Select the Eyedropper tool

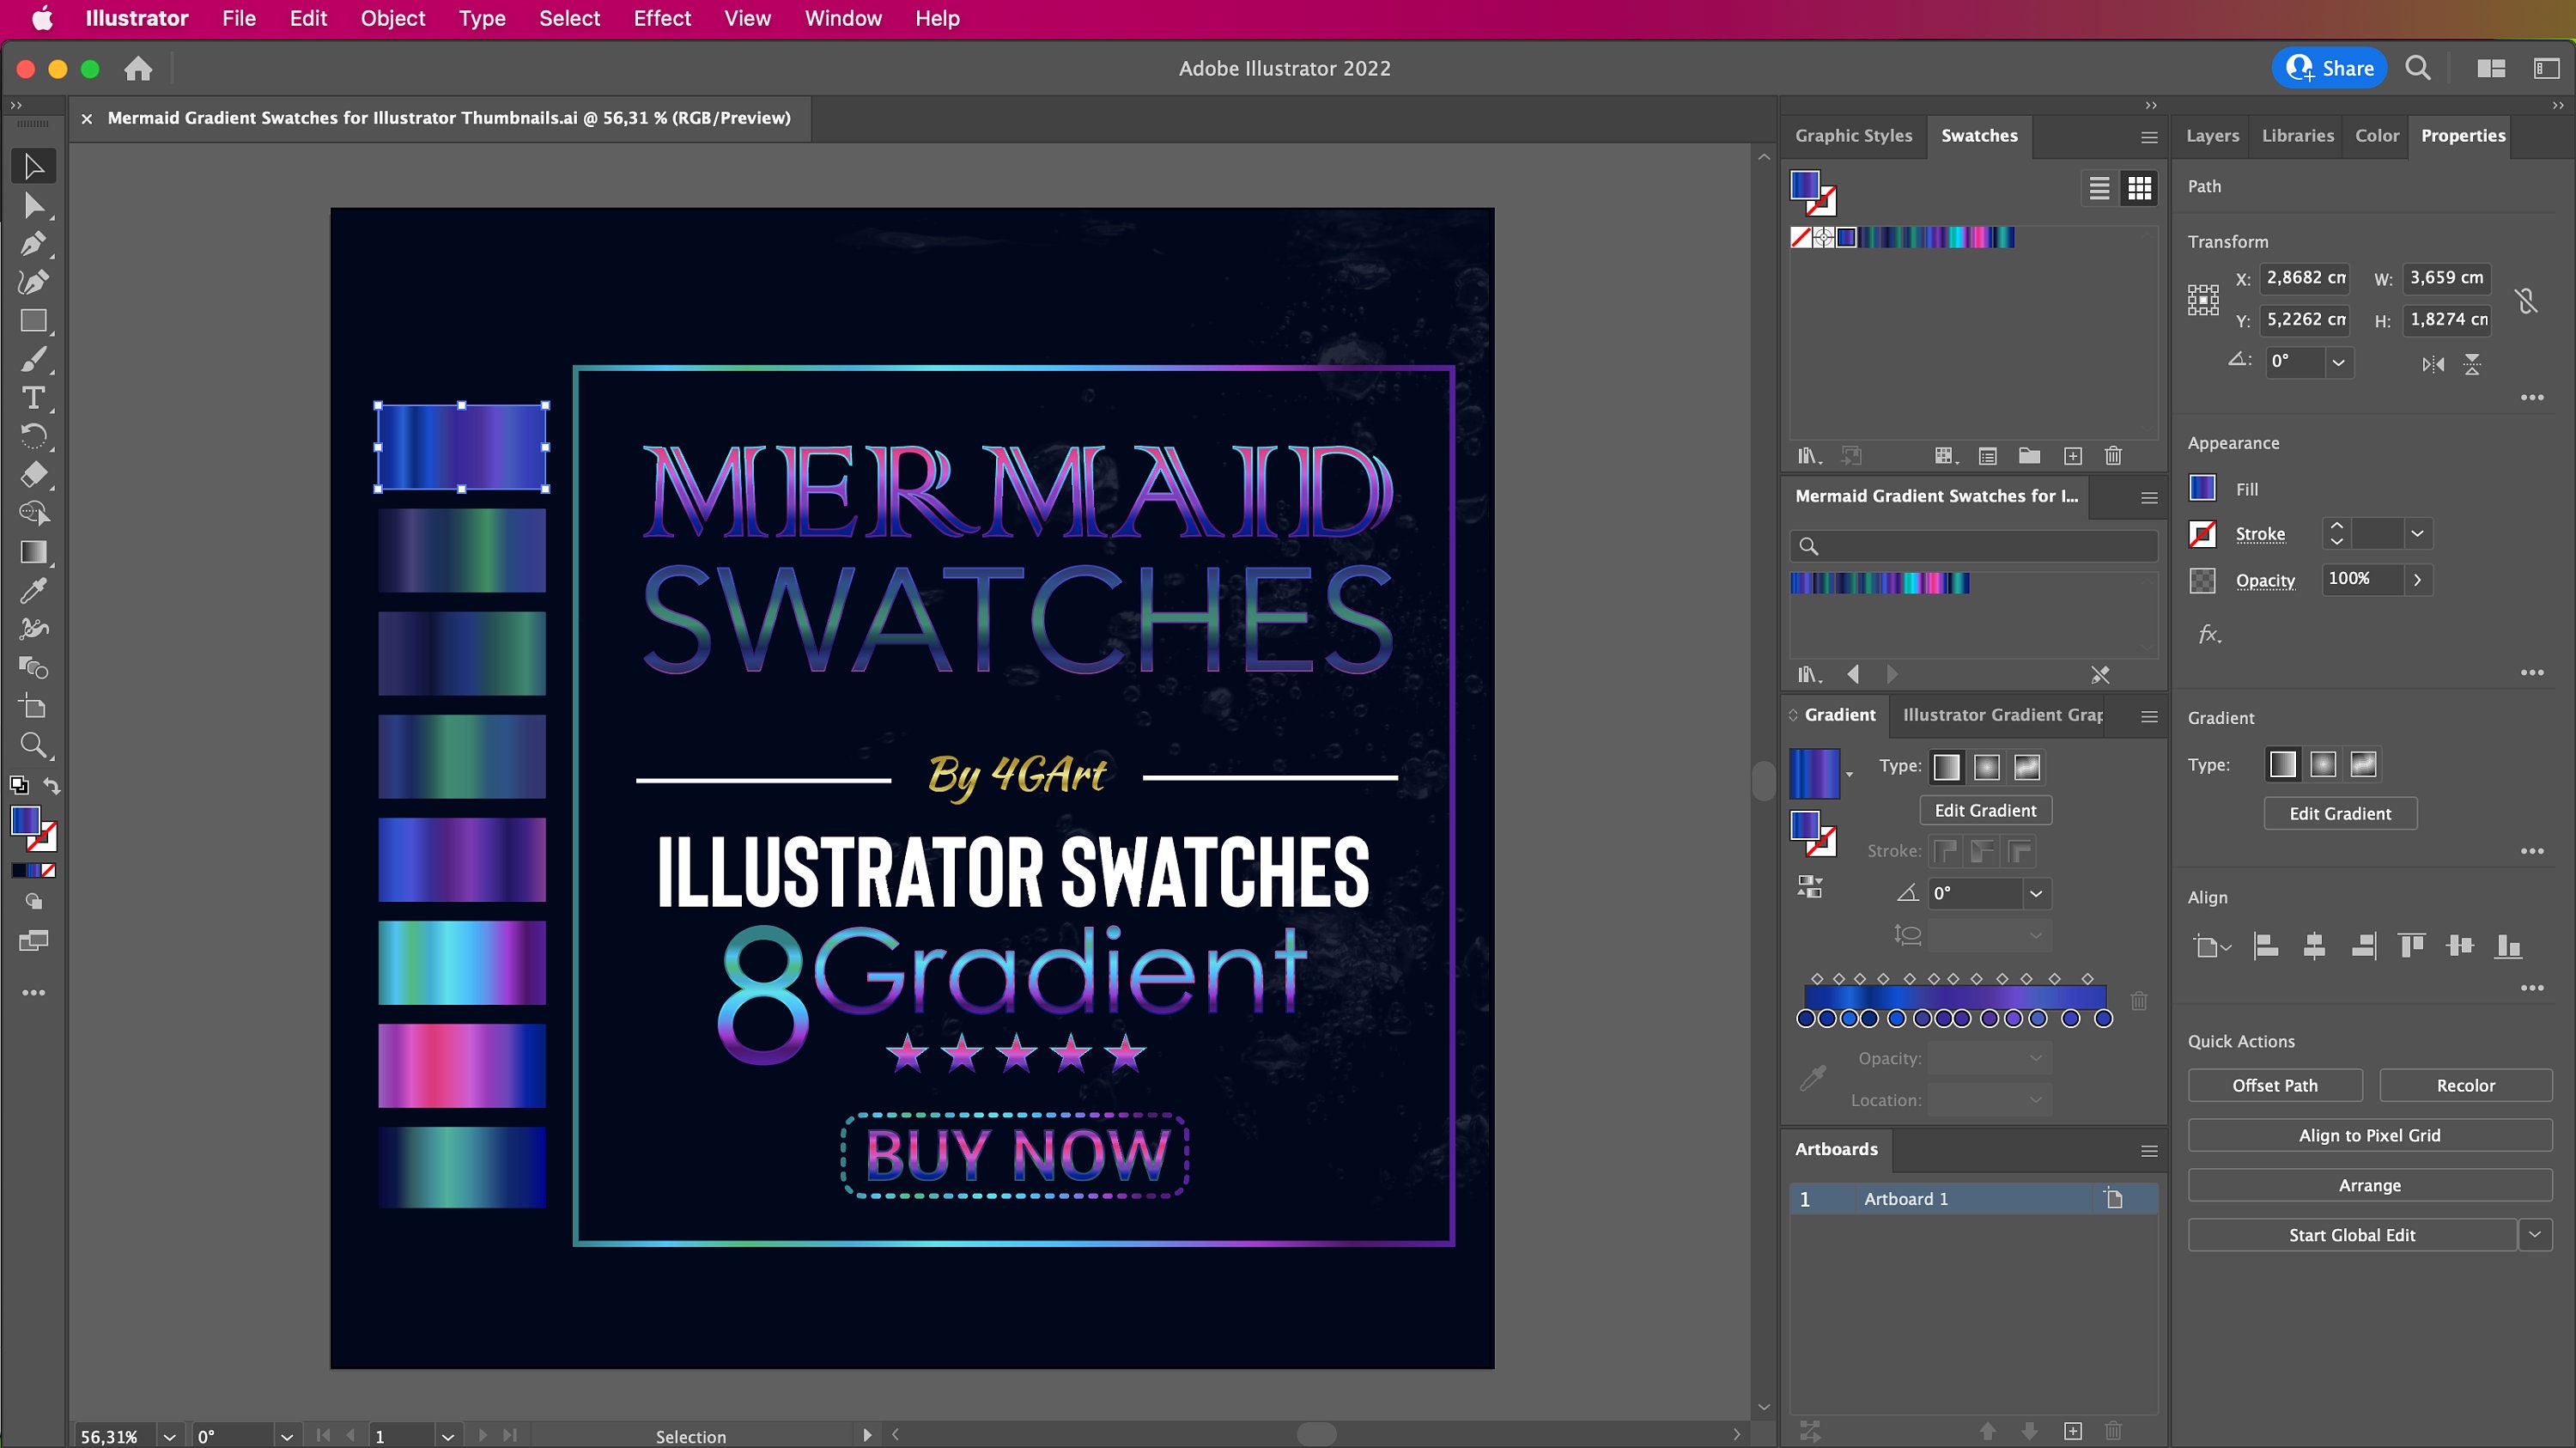(33, 590)
